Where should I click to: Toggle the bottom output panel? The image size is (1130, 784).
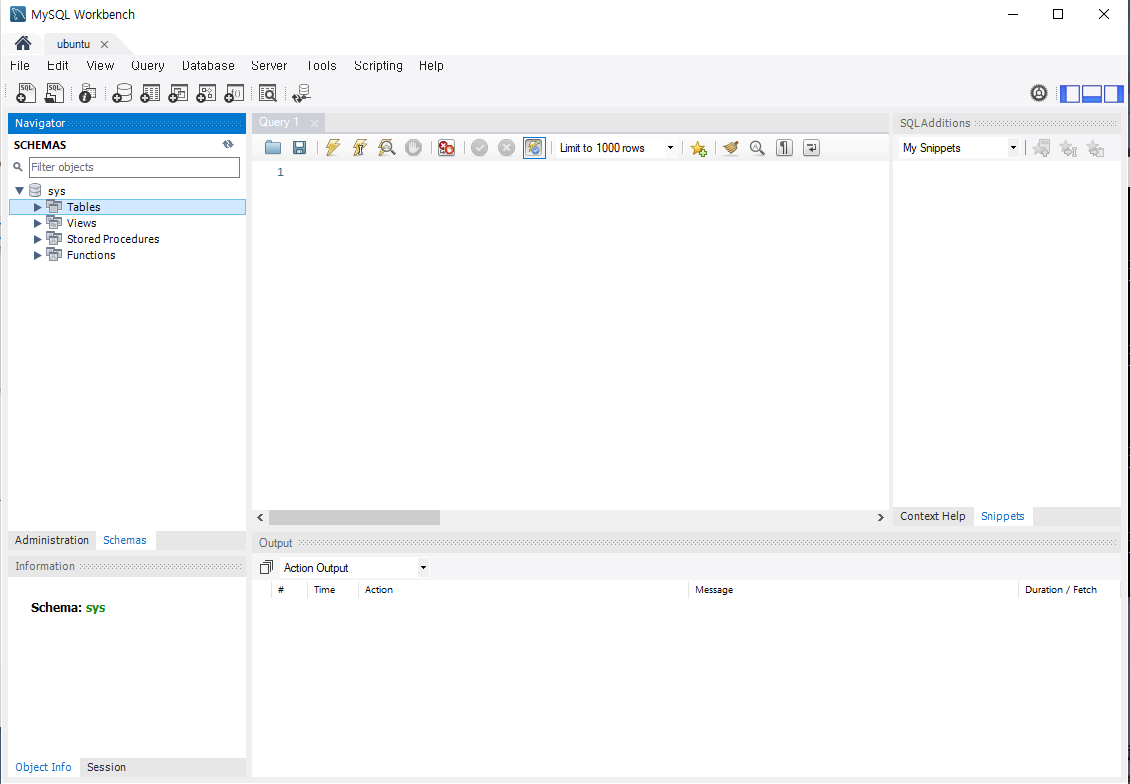click(x=1092, y=94)
